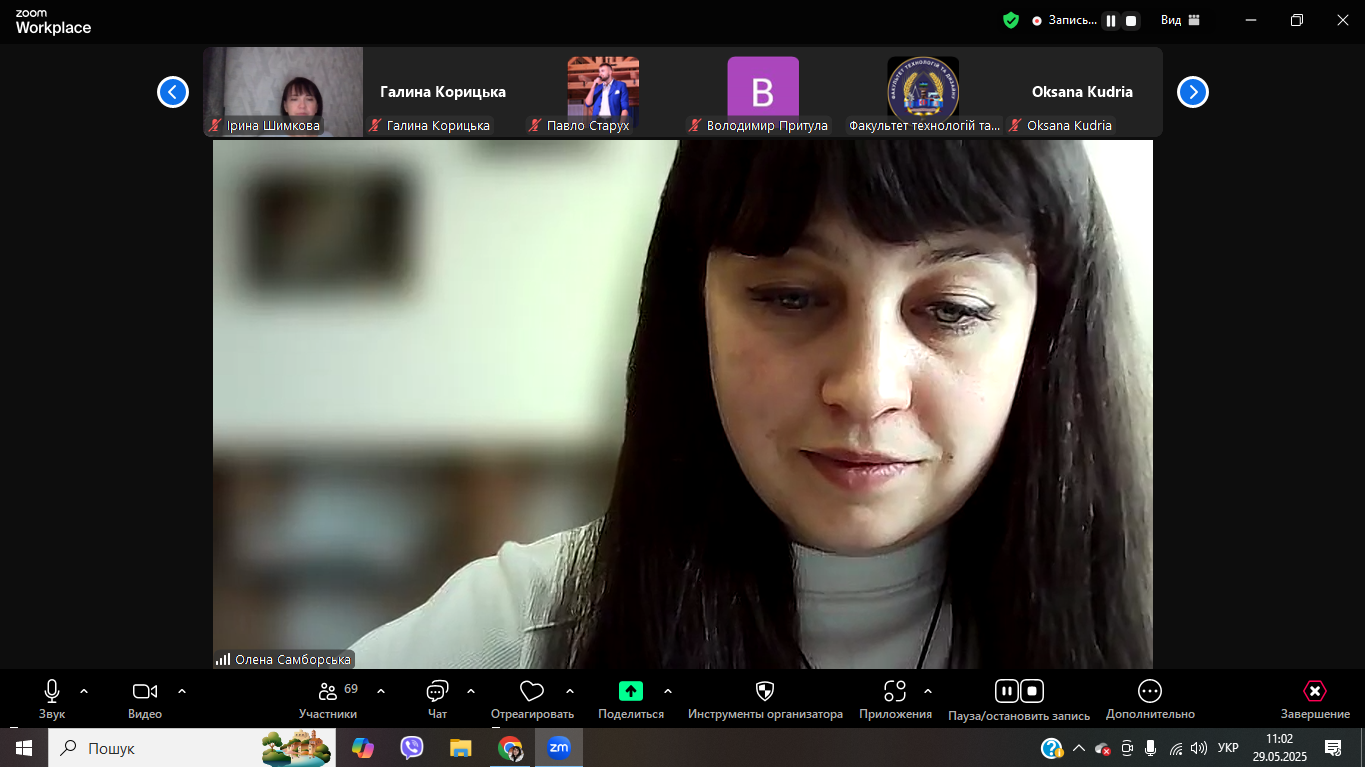Go to next participants page with blue arrow
This screenshot has width=1365, height=767.
[x=1191, y=91]
